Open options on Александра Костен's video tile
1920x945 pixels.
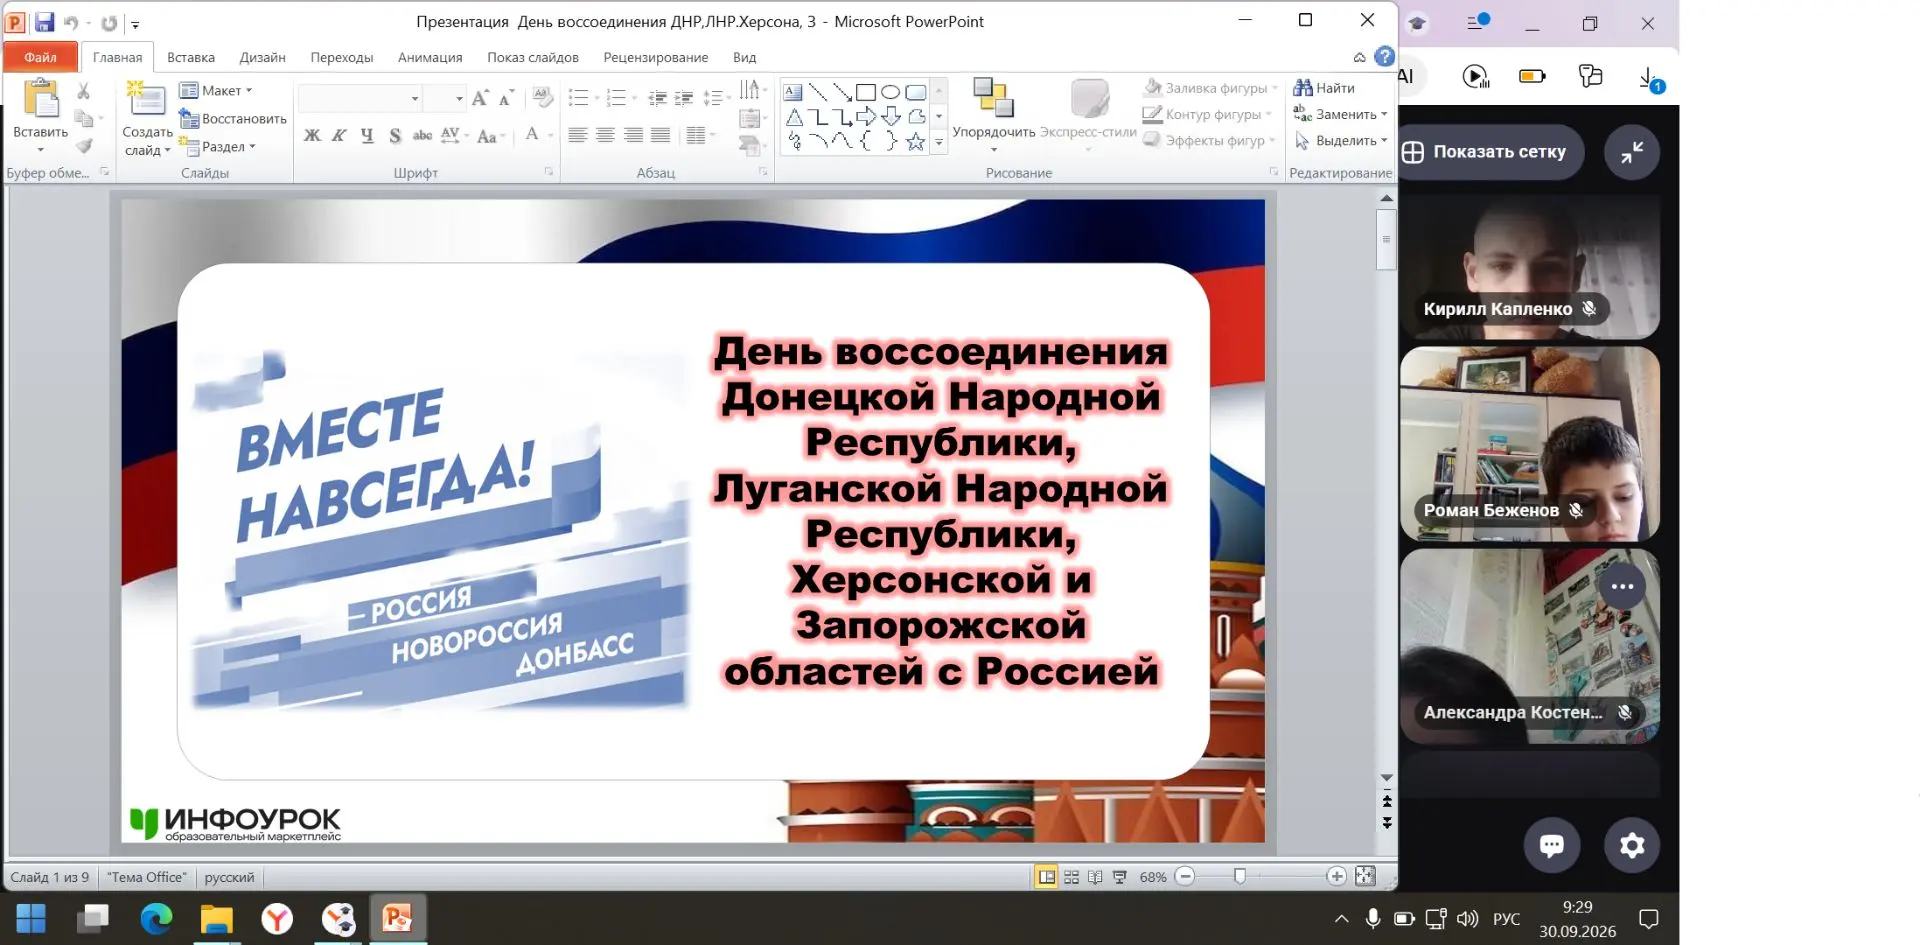click(1623, 587)
